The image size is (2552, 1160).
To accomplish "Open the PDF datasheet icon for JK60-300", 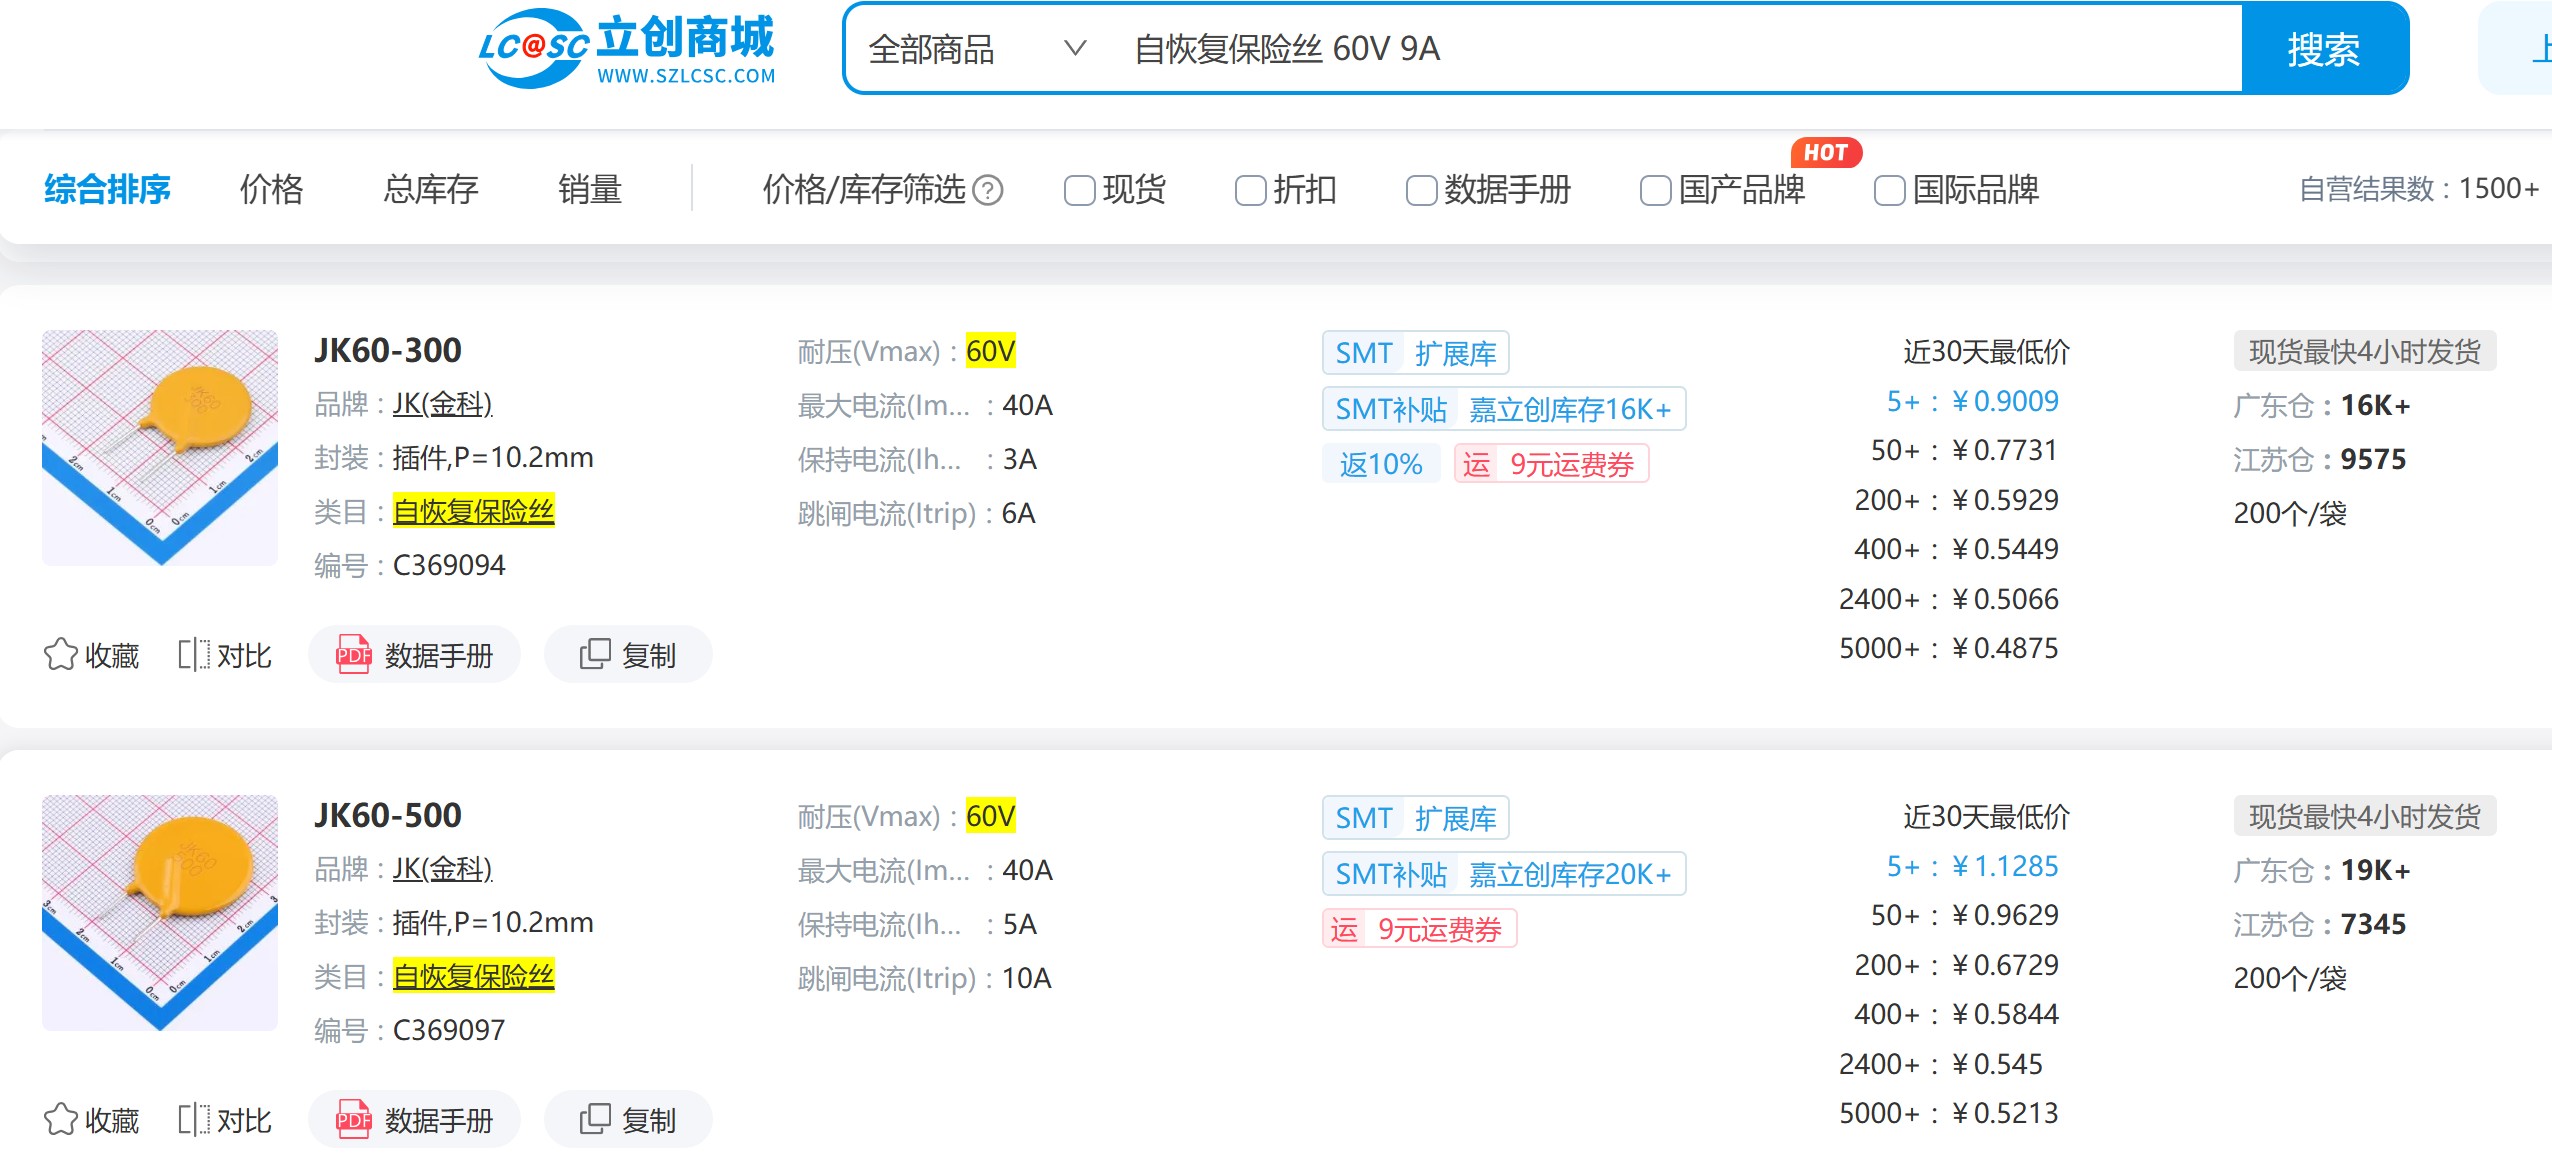I will point(353,655).
